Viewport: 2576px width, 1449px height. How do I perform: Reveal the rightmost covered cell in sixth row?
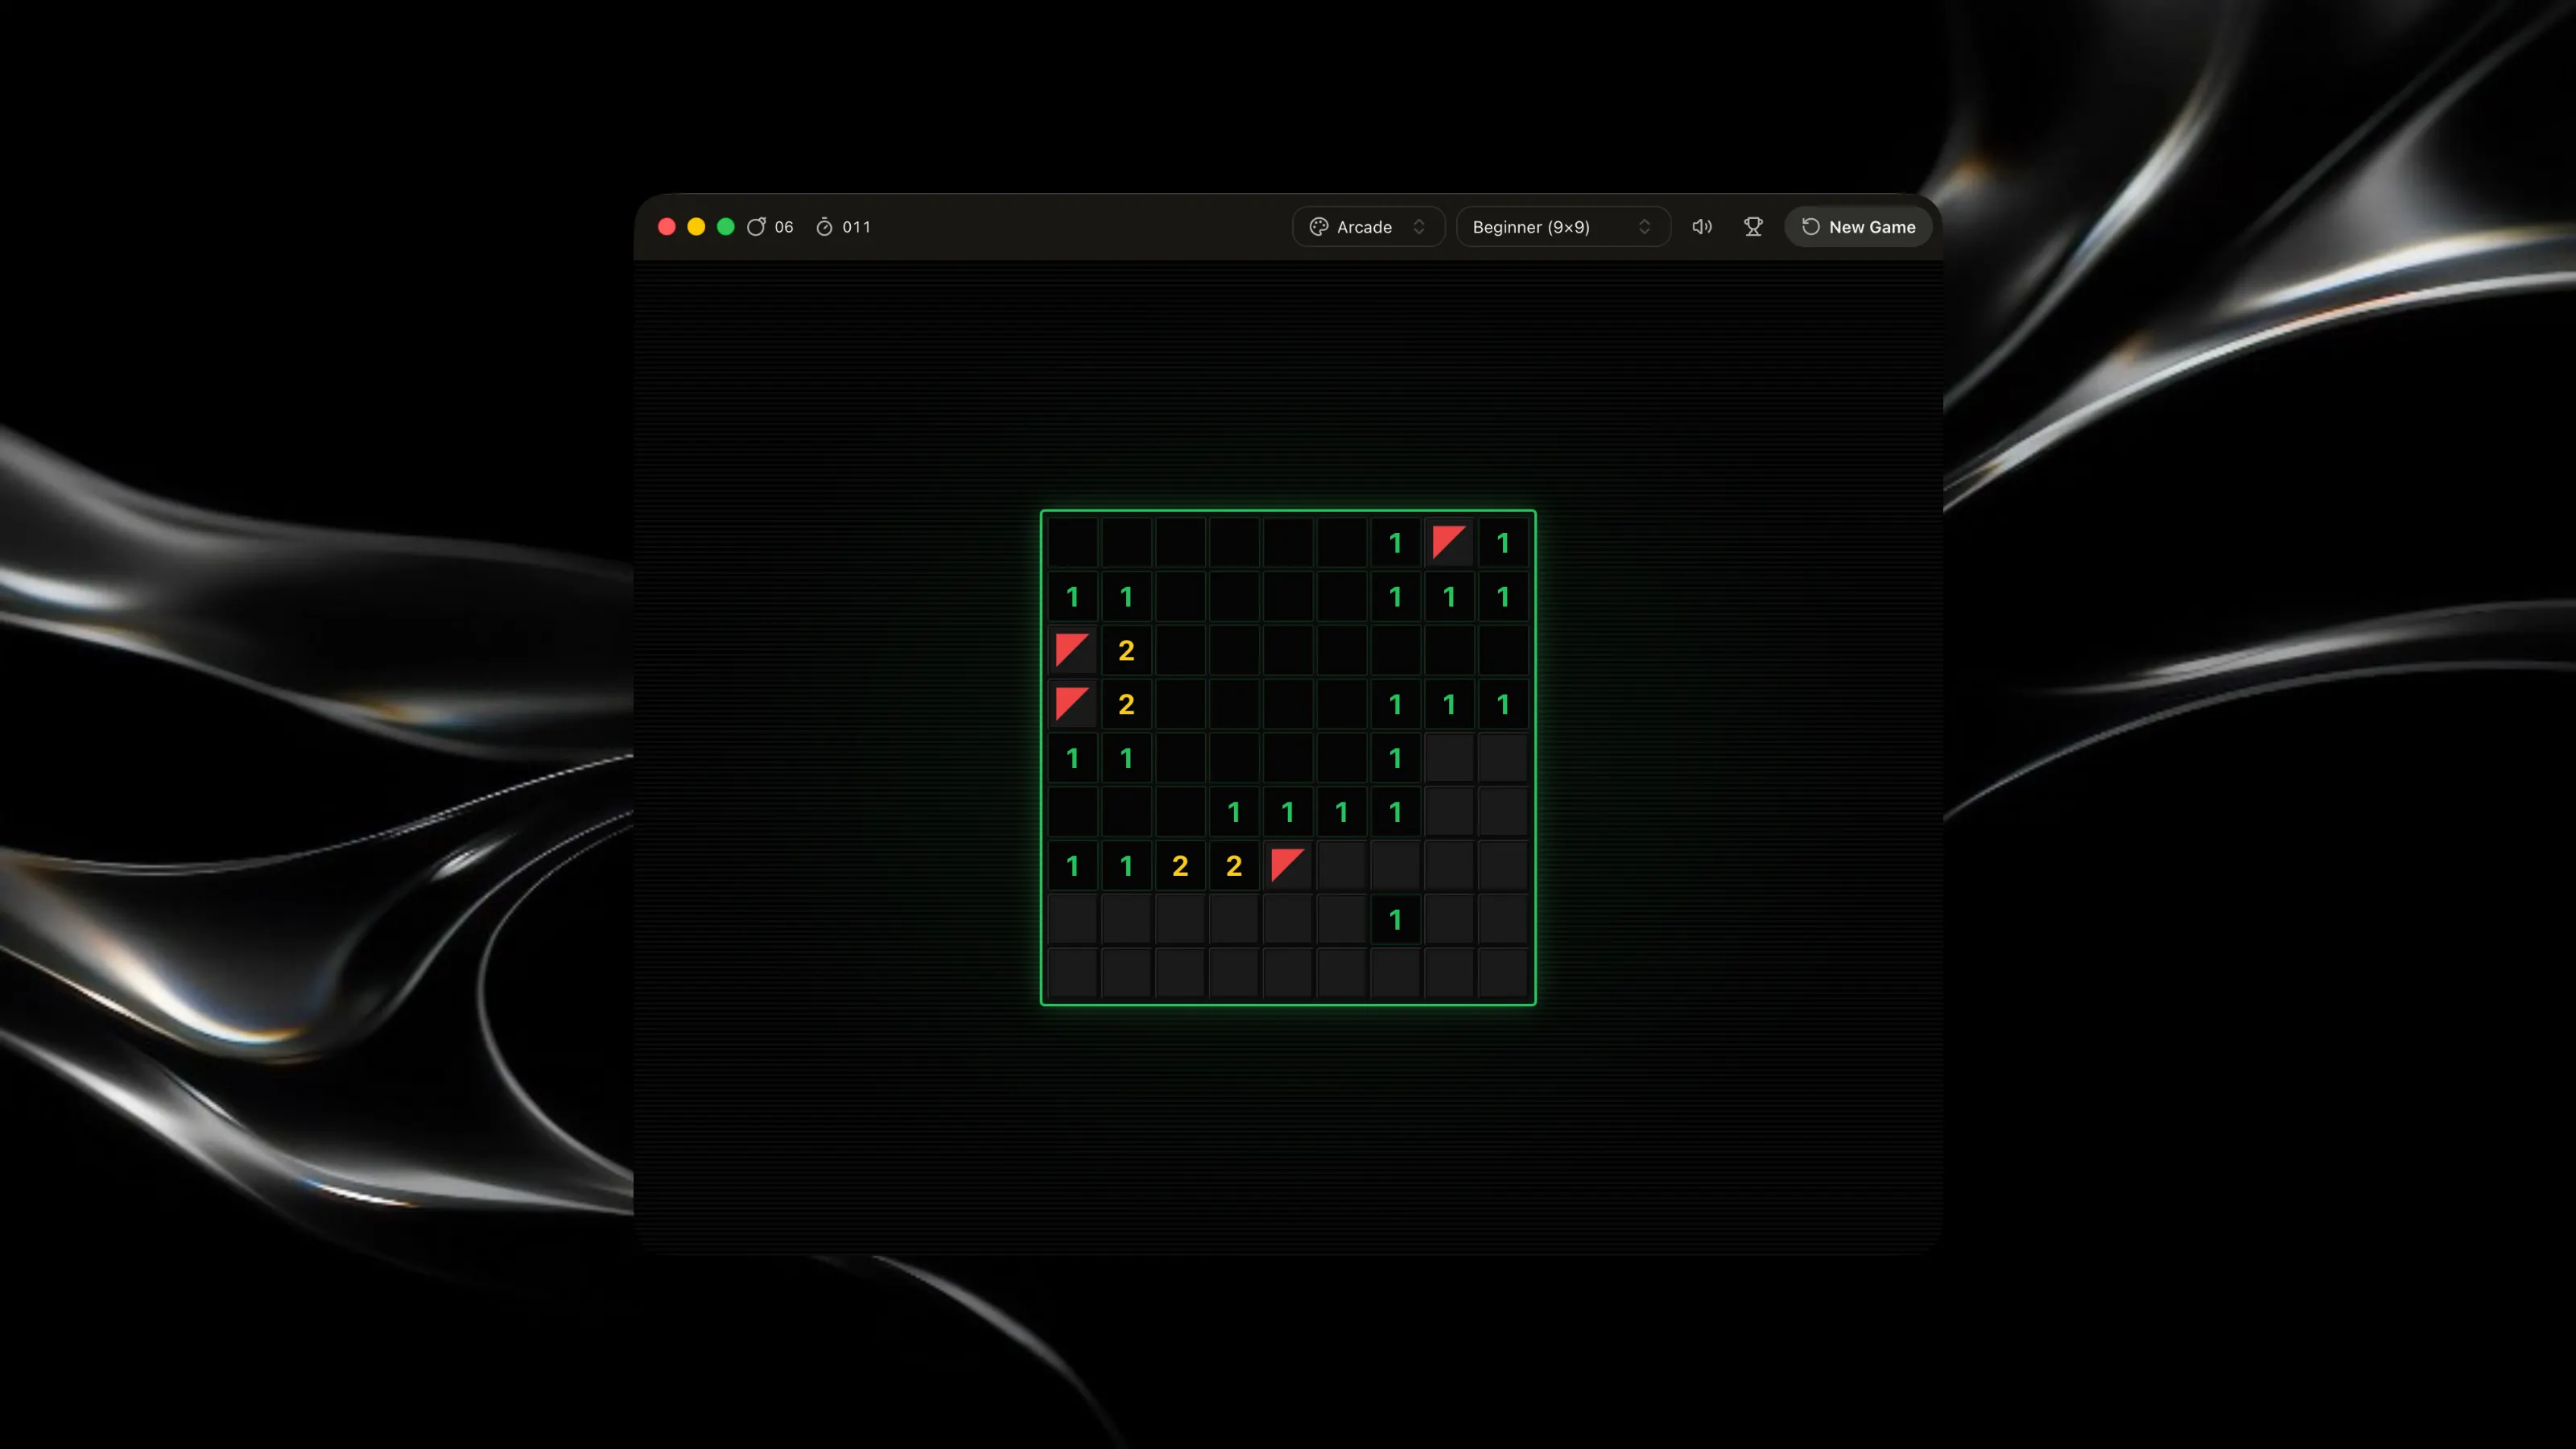click(x=1503, y=812)
